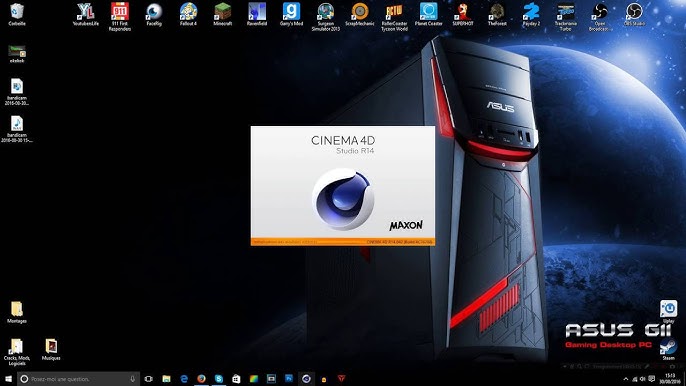Select the video thumbnail file below Corbeille
Viewport: 686px width, 386px height.
[17, 54]
